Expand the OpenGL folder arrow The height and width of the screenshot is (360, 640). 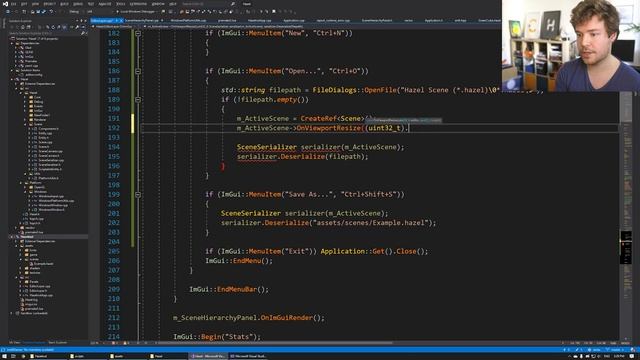tap(26, 187)
